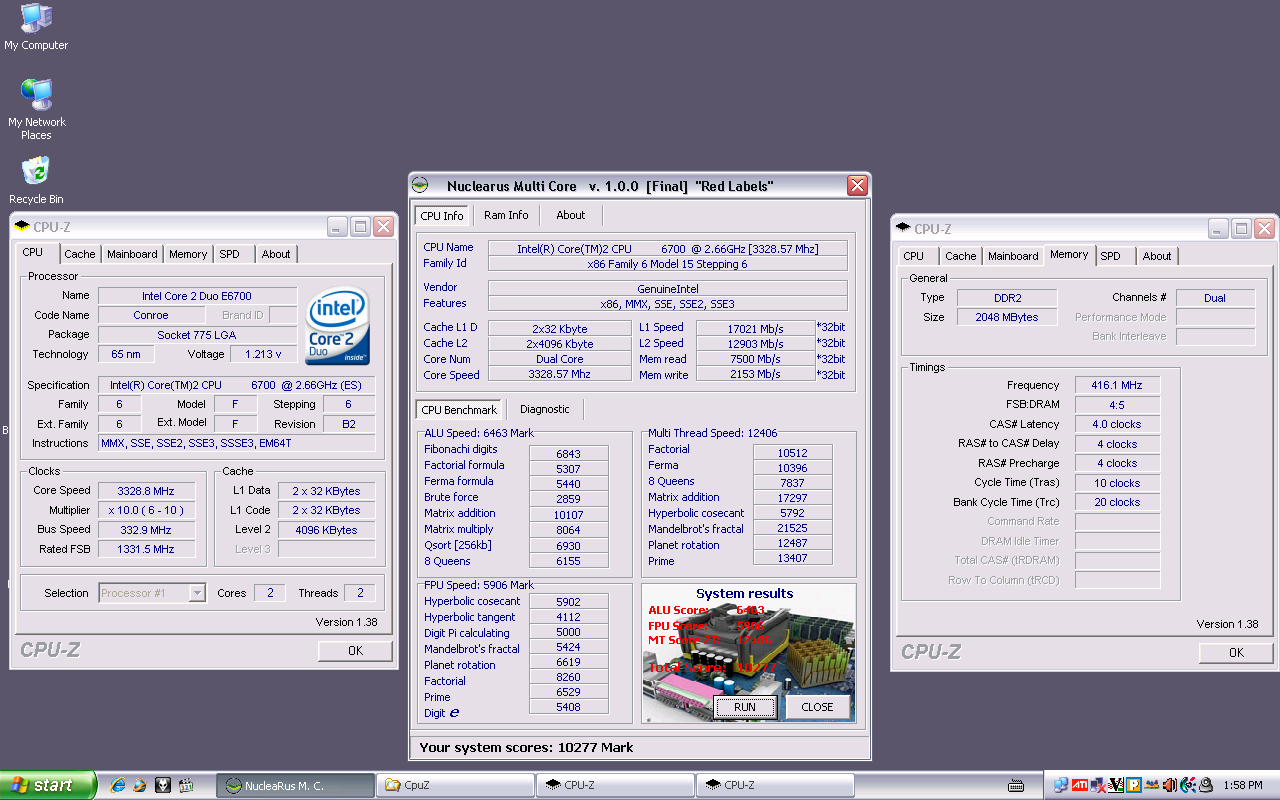Click the taskbar clock showing 1:58 PM
Viewport: 1280px width, 800px height.
tap(1243, 785)
